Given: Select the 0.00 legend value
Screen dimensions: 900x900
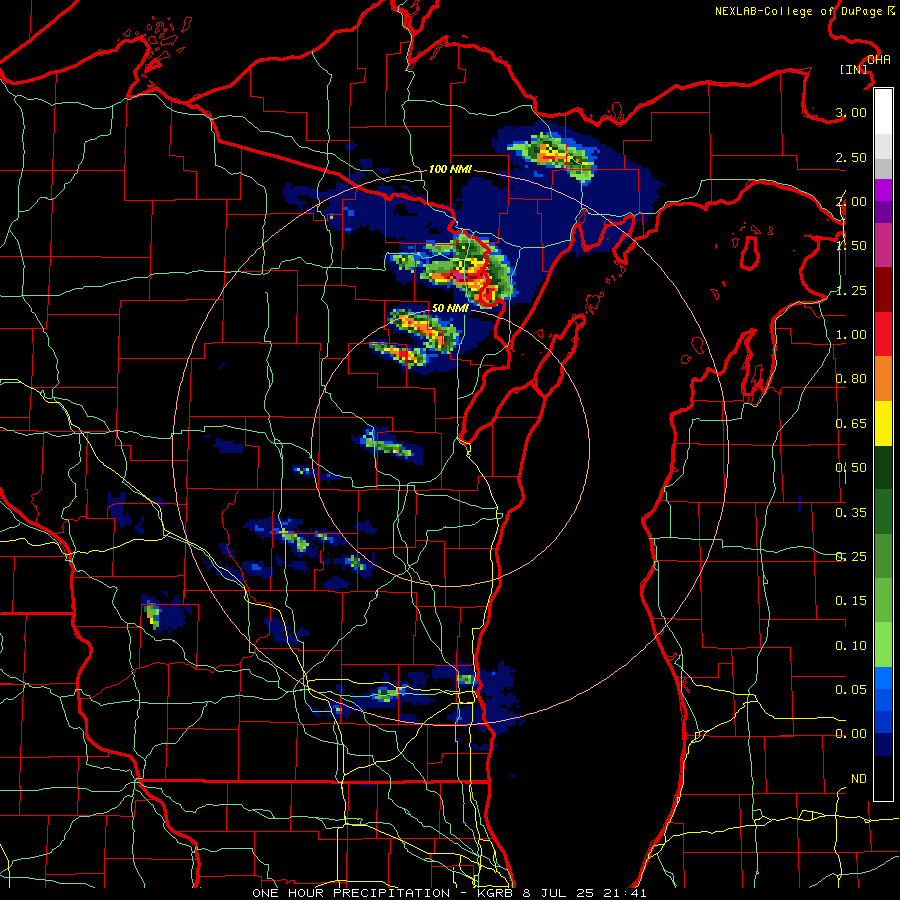Looking at the screenshot, I should point(851,734).
